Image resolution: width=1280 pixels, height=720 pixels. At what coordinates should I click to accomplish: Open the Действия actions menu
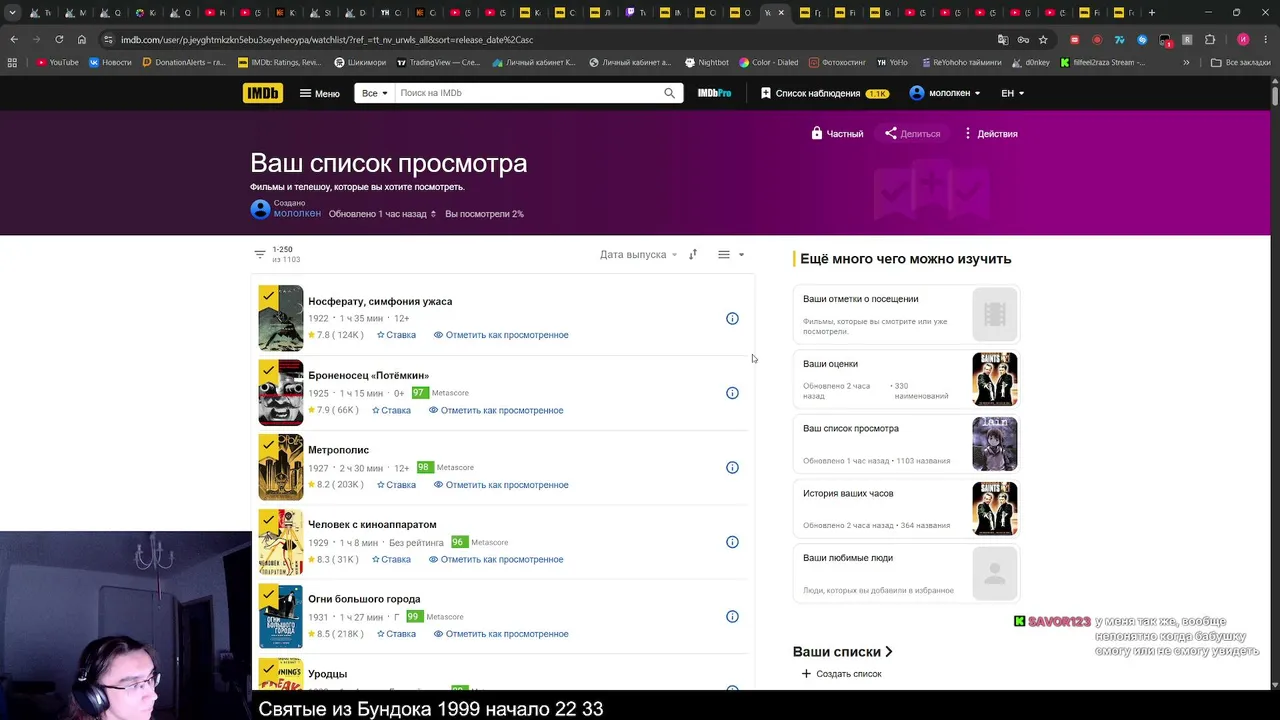tap(990, 134)
